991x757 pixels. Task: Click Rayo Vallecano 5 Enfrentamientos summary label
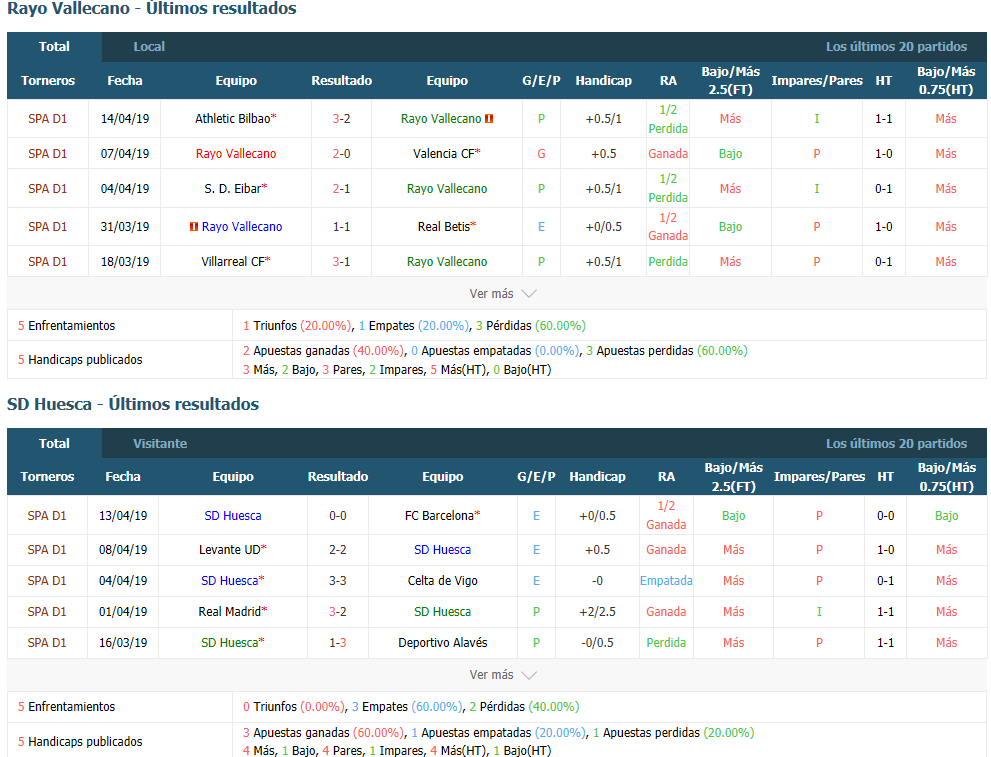(66, 326)
